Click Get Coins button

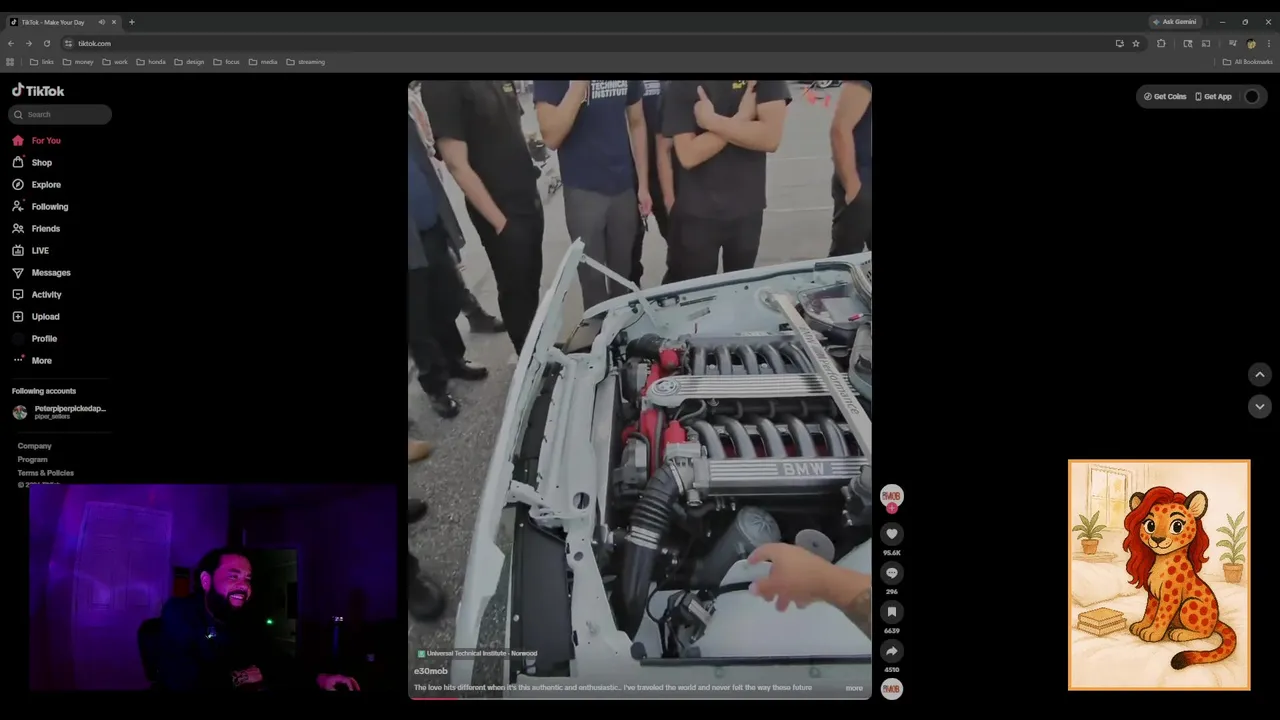point(1165,96)
